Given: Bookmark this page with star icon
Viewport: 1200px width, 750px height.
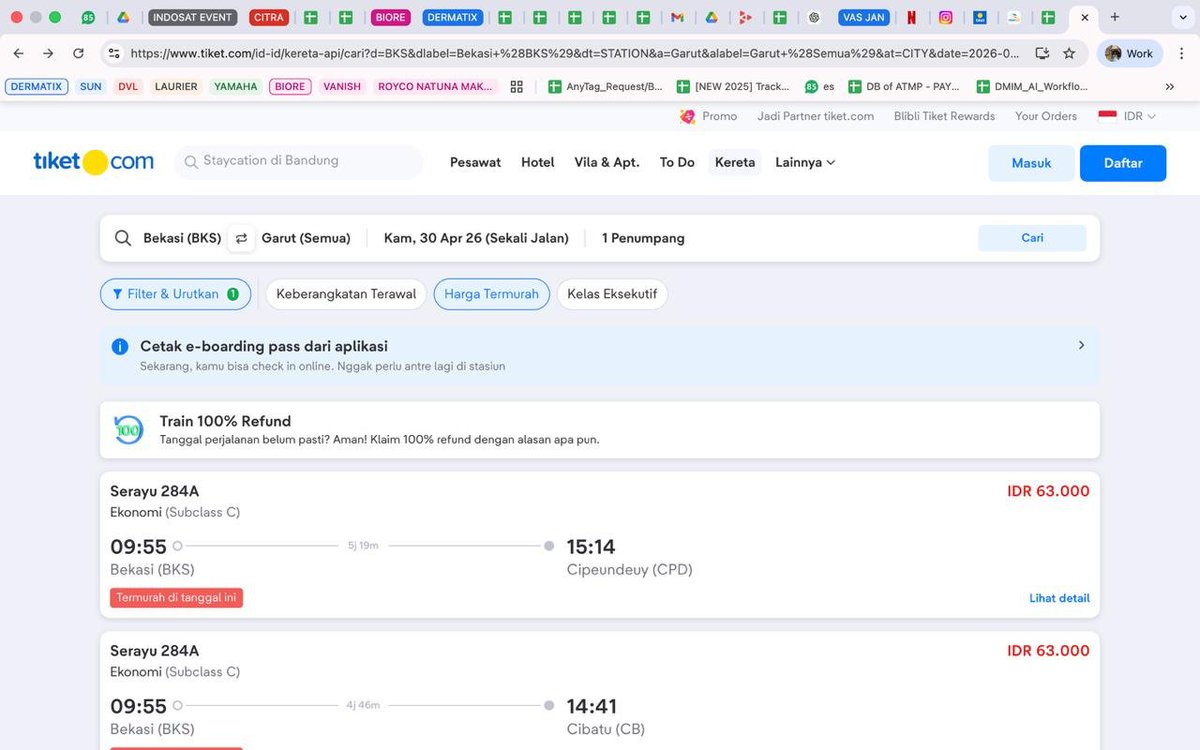Looking at the screenshot, I should tap(1069, 53).
